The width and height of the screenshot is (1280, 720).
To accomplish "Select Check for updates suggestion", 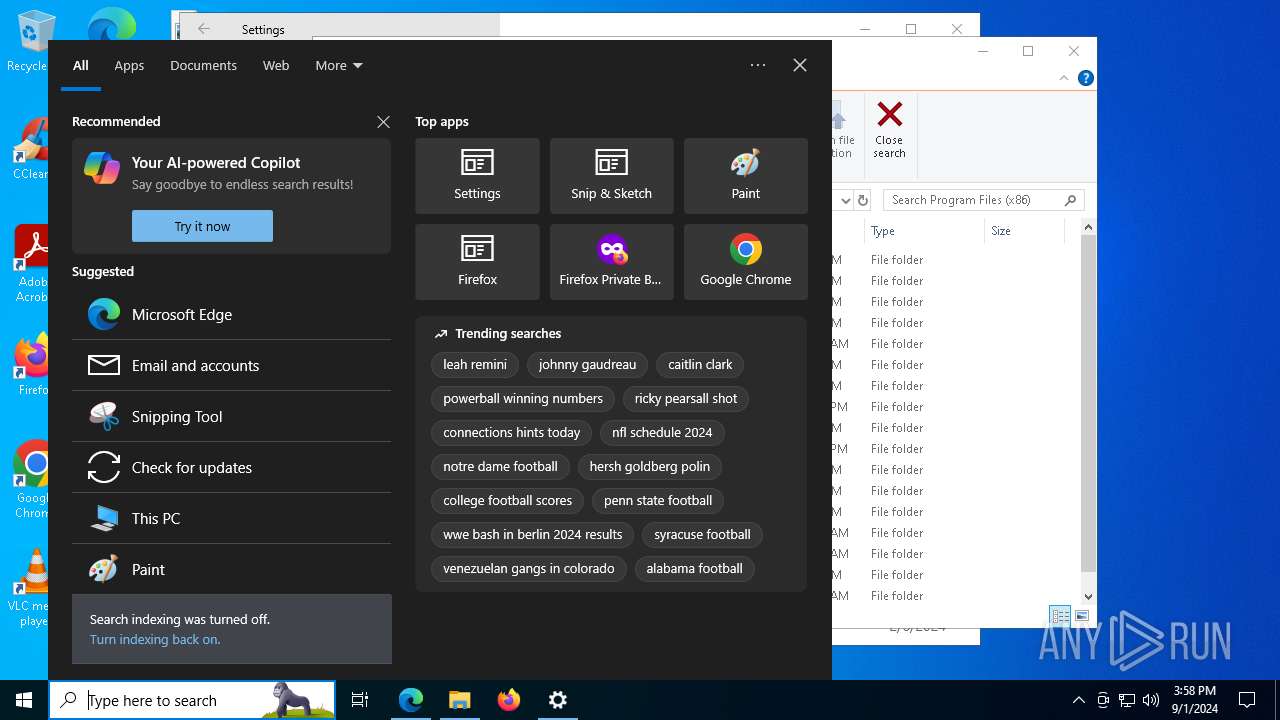I will (231, 467).
